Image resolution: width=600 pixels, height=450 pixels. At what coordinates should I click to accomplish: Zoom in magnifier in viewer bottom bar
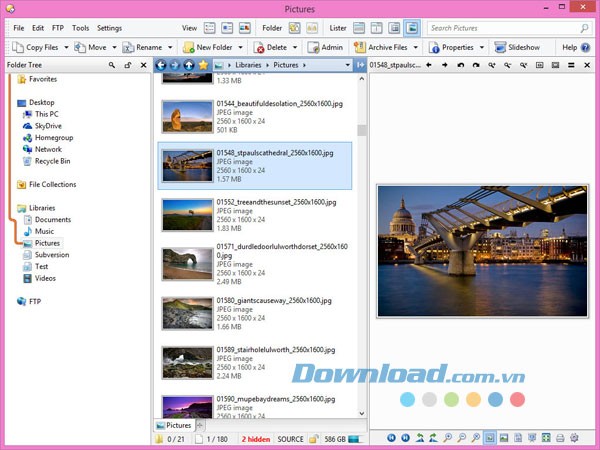point(447,438)
